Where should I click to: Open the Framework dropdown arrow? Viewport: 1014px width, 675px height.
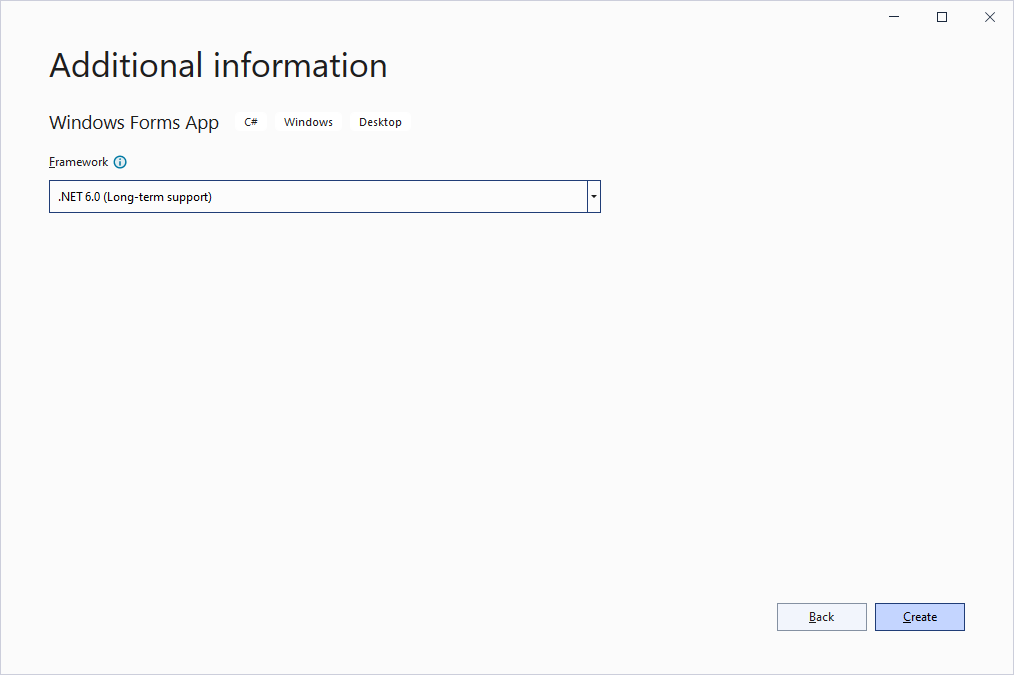[x=594, y=197]
